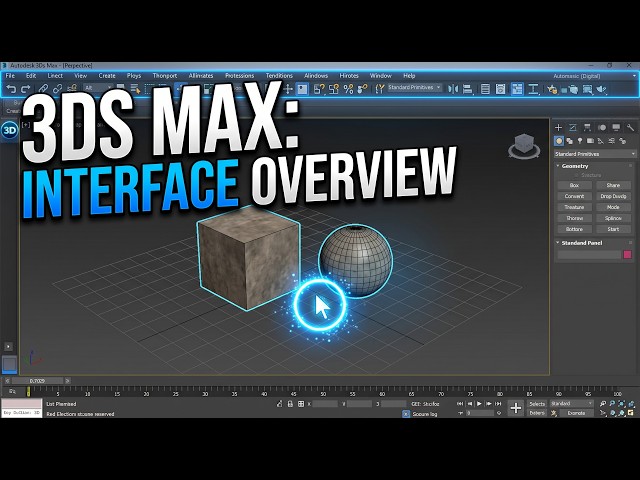This screenshot has width=640, height=480.
Task: Click the round 3D logo in left sidebar
Action: click(9, 130)
